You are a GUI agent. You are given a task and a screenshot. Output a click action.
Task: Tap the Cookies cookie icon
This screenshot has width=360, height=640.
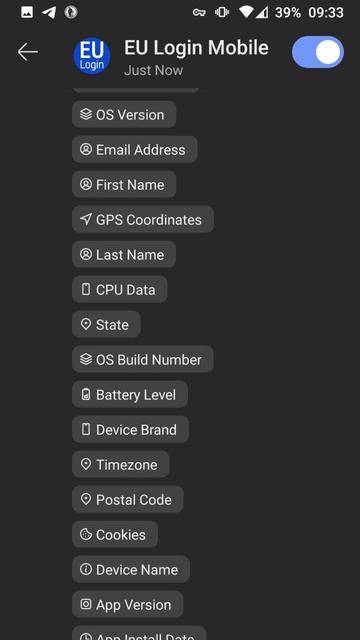click(x=86, y=534)
